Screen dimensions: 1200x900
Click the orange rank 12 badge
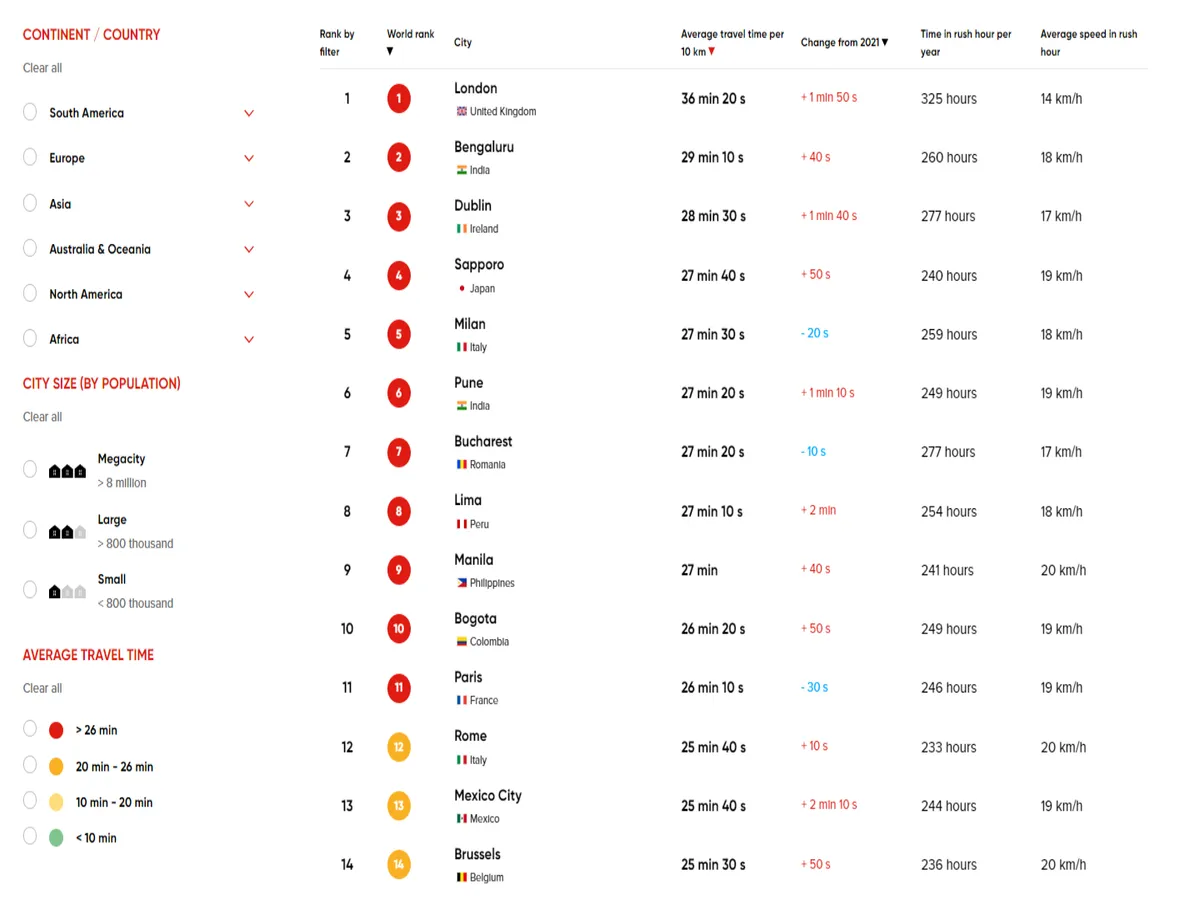coord(398,747)
